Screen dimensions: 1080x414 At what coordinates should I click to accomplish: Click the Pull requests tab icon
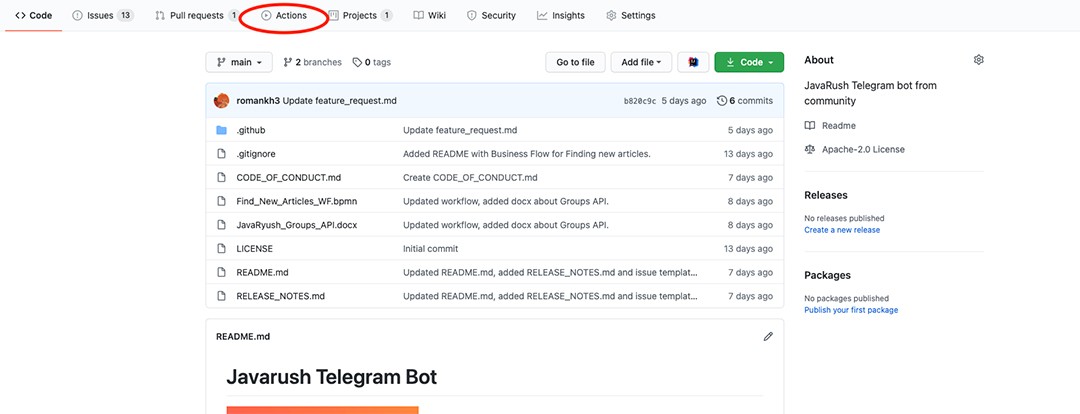pos(160,15)
